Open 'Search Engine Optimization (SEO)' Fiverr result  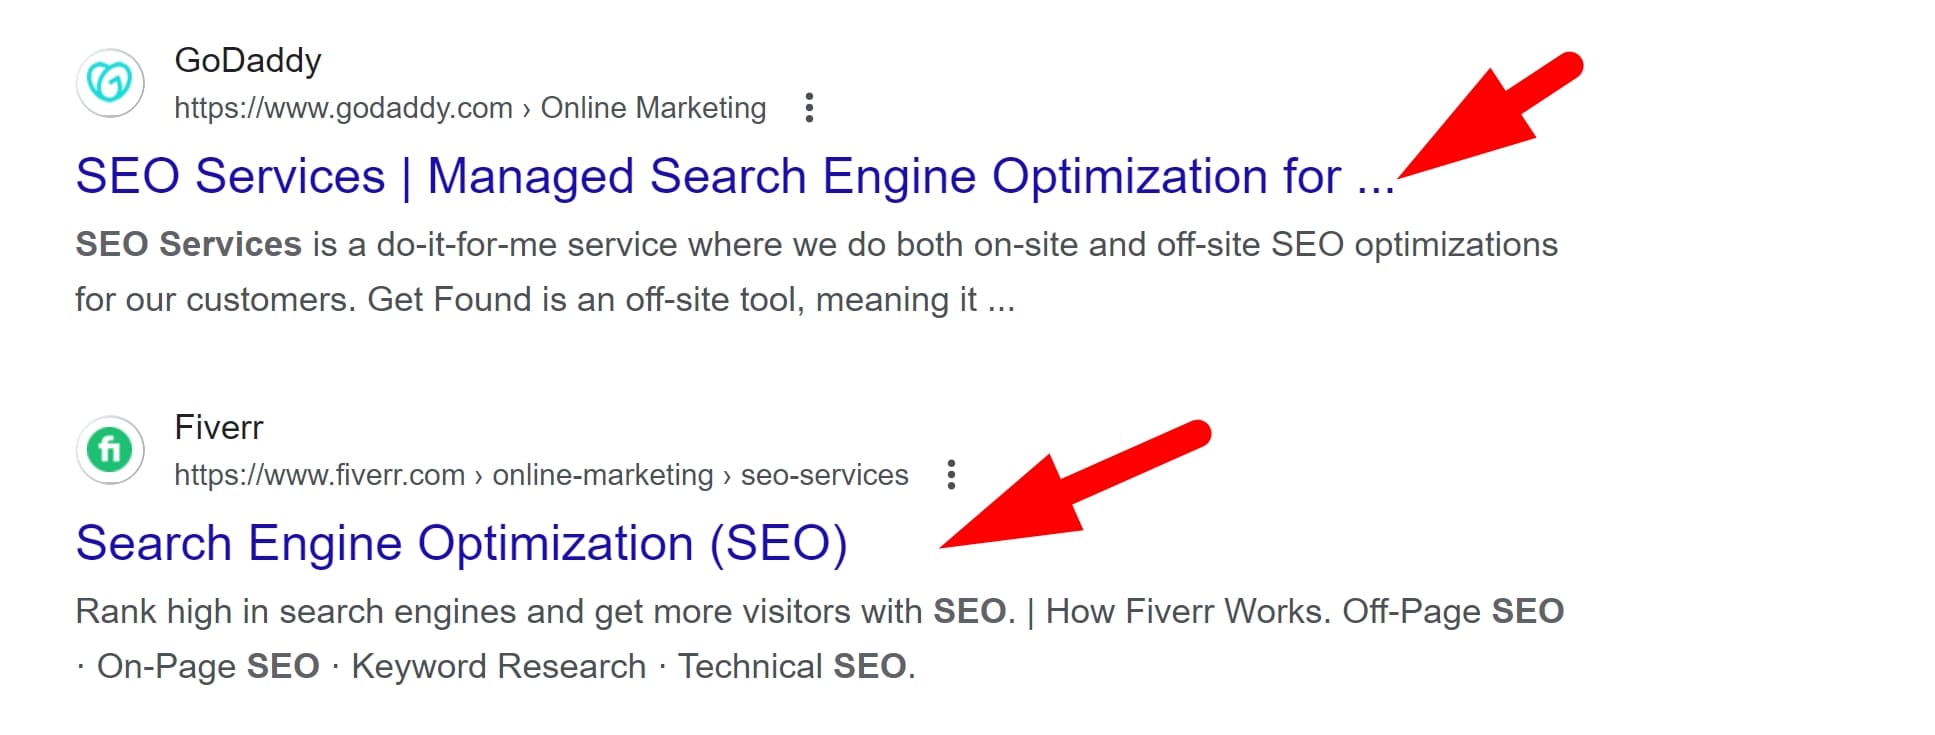point(461,544)
